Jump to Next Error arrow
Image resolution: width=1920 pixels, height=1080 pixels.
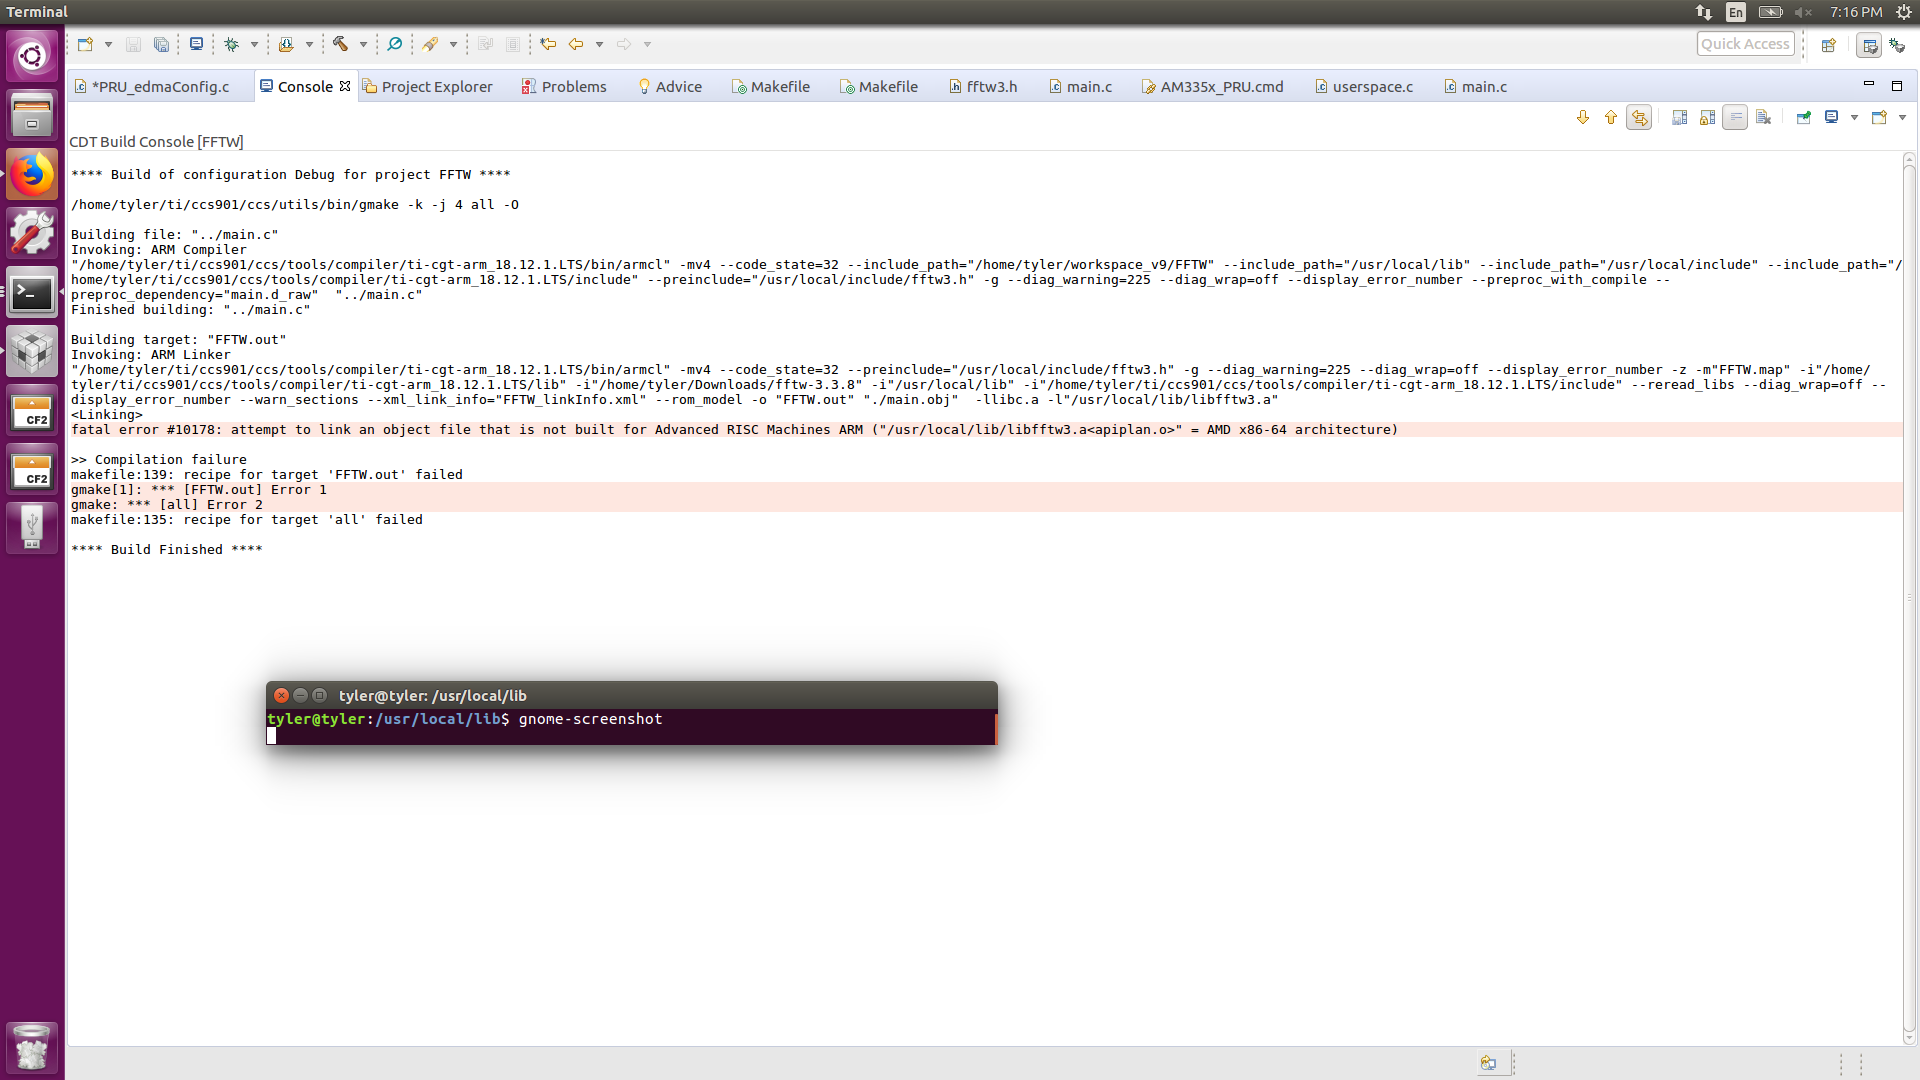point(1583,118)
